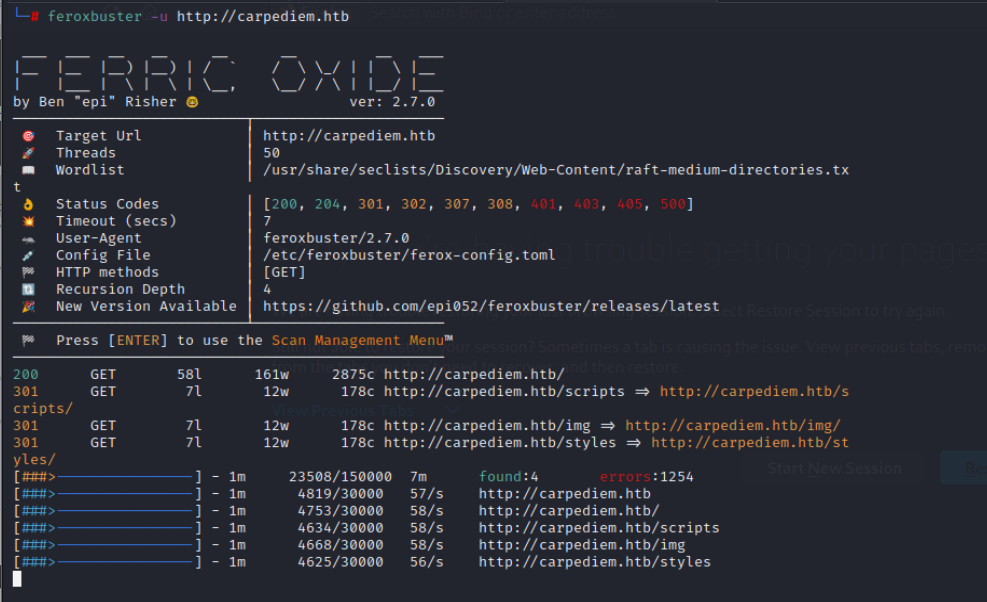Click the [ENTER] key hint

tap(138, 340)
